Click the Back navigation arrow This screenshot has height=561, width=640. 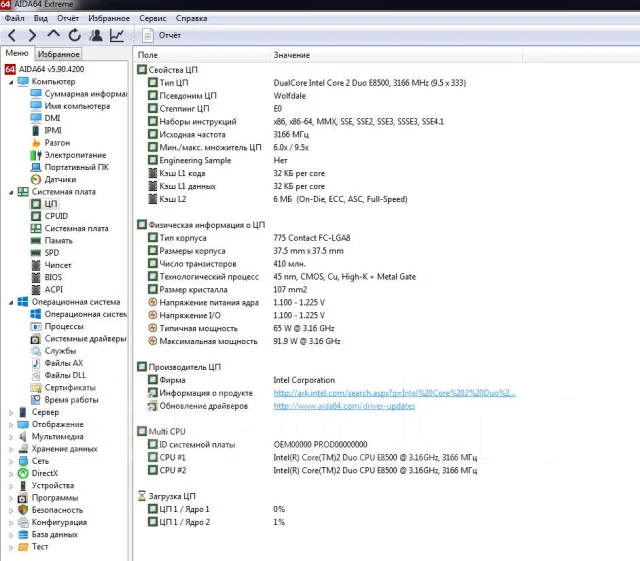(x=12, y=36)
